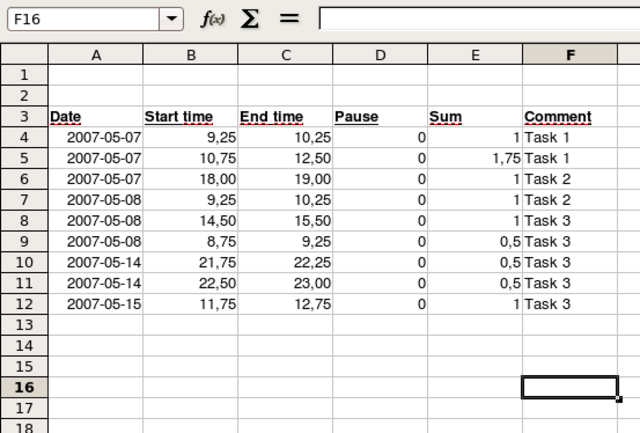Click the Pause header cell
The width and height of the screenshot is (640, 433).
[380, 117]
